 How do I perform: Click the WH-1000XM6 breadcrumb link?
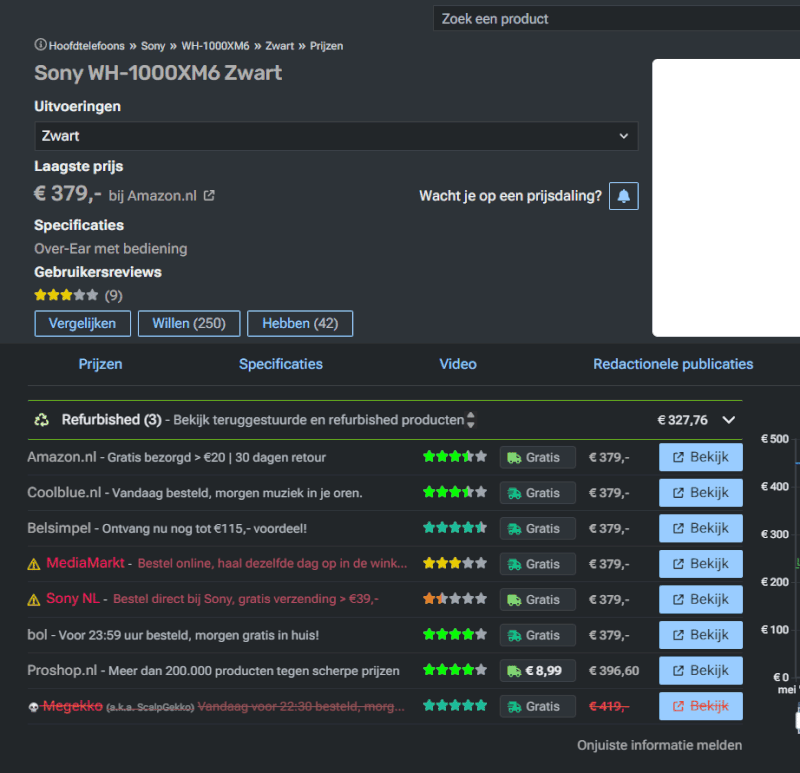tap(215, 46)
